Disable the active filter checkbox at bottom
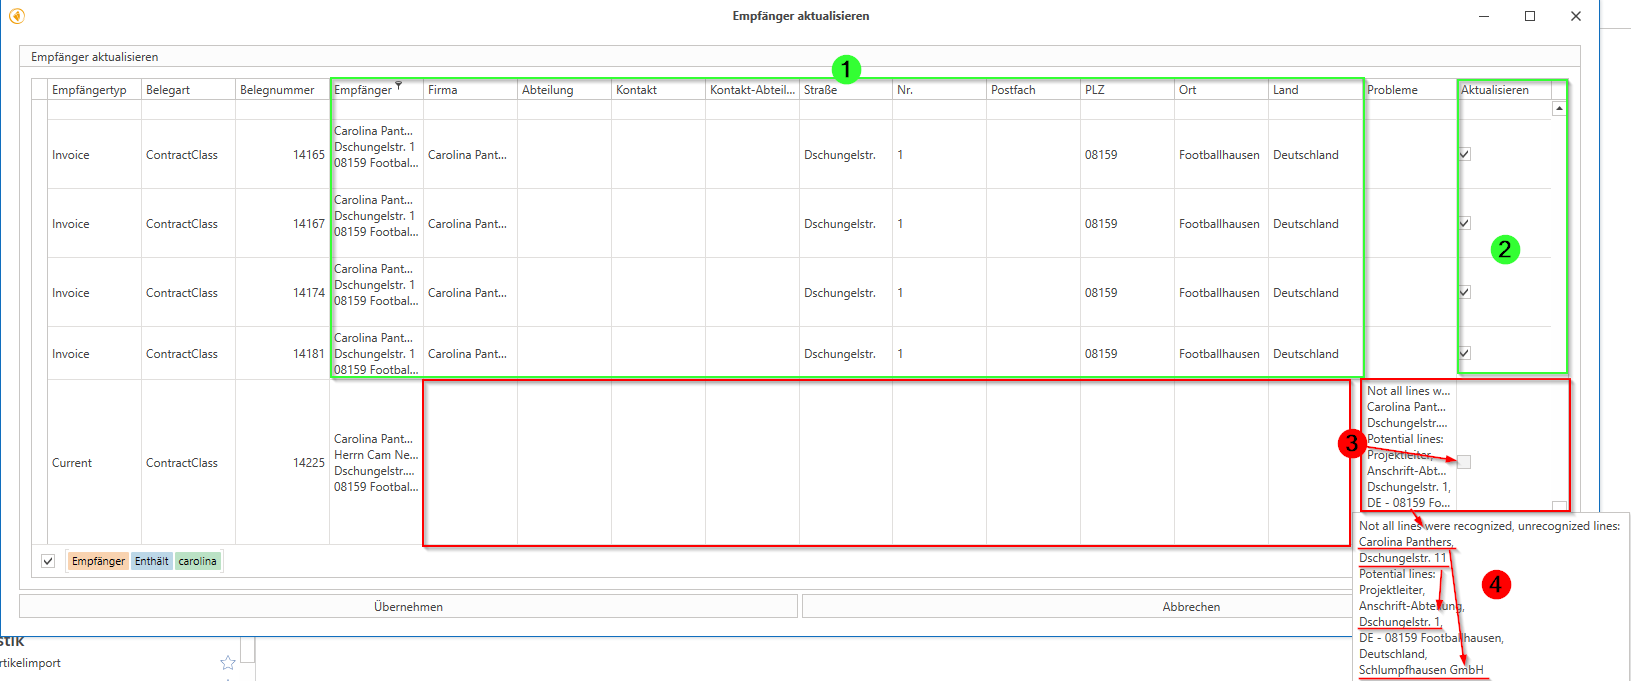1631x681 pixels. pos(48,561)
